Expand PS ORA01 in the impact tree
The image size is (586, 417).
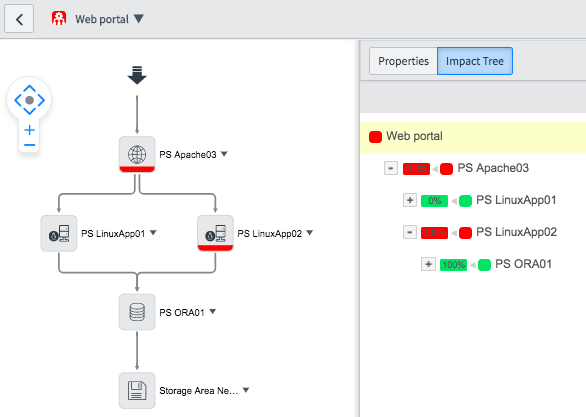coord(428,264)
